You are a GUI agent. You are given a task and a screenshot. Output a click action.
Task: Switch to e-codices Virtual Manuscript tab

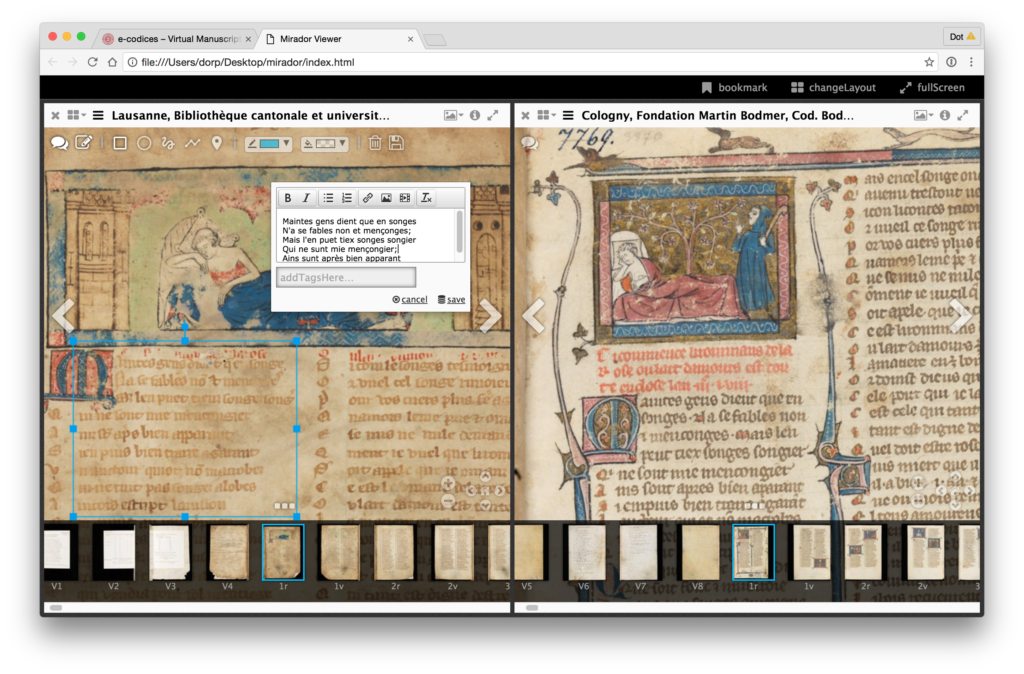click(178, 39)
